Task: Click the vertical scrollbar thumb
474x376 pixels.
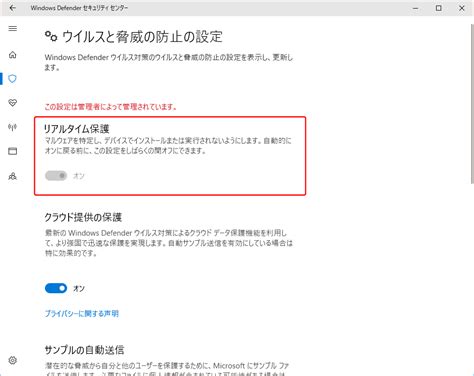Action: click(x=472, y=103)
